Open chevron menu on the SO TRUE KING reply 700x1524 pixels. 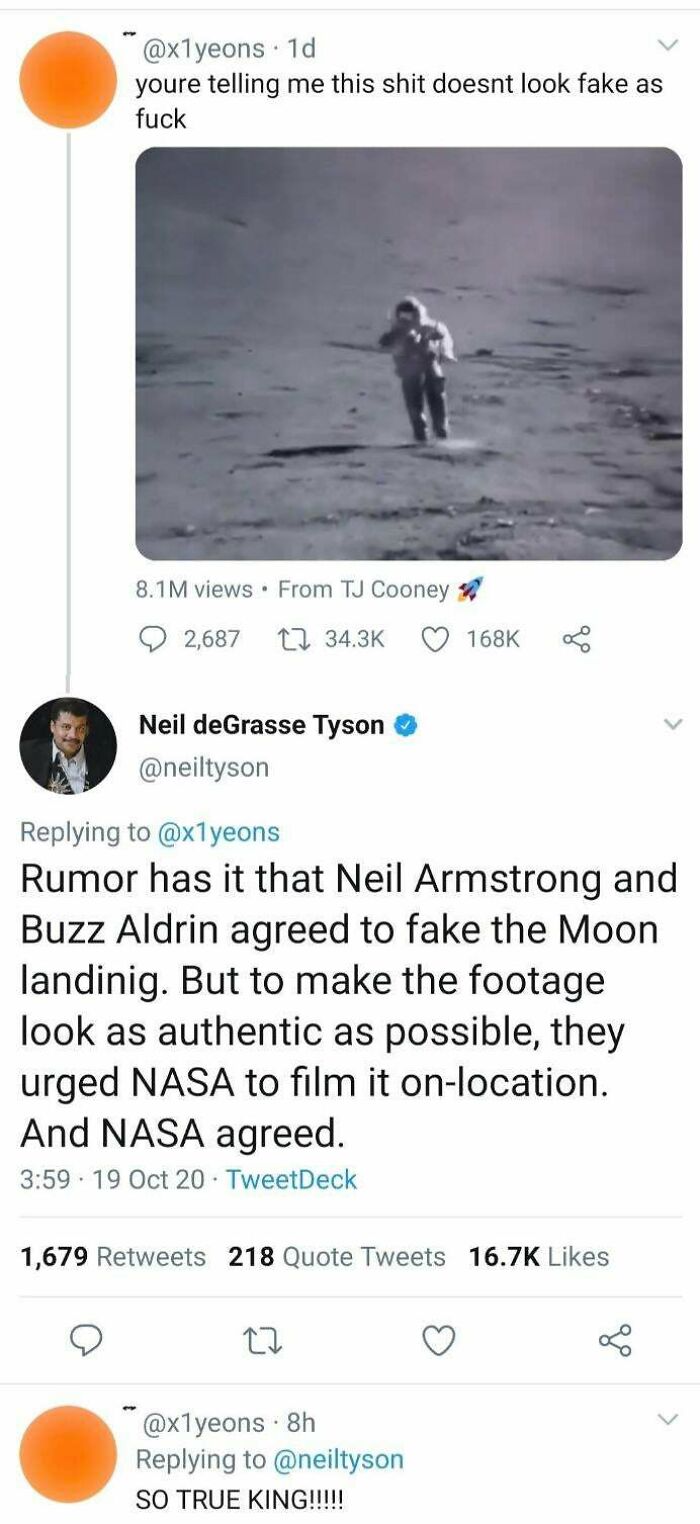tap(666, 1420)
